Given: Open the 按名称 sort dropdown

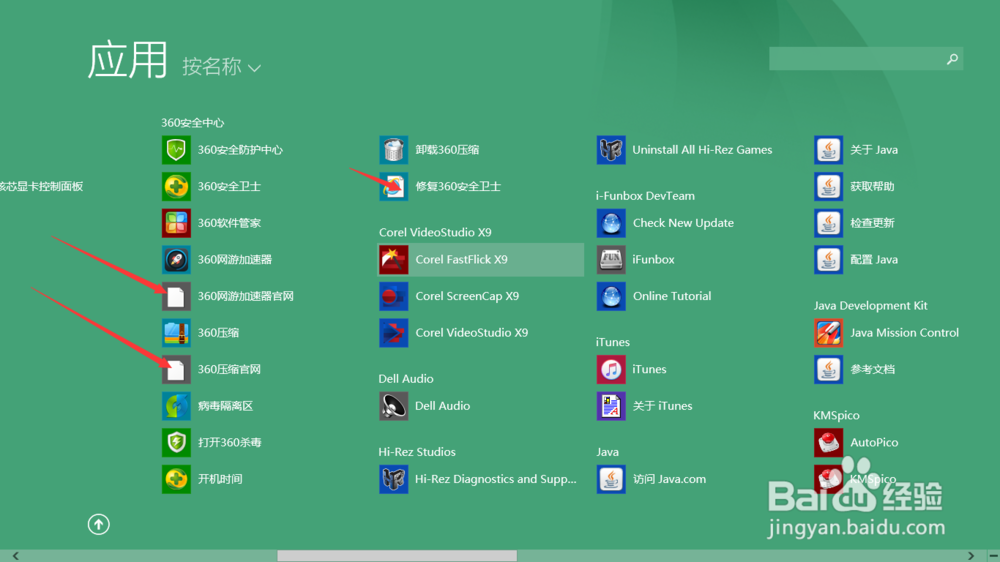Looking at the screenshot, I should (x=221, y=66).
